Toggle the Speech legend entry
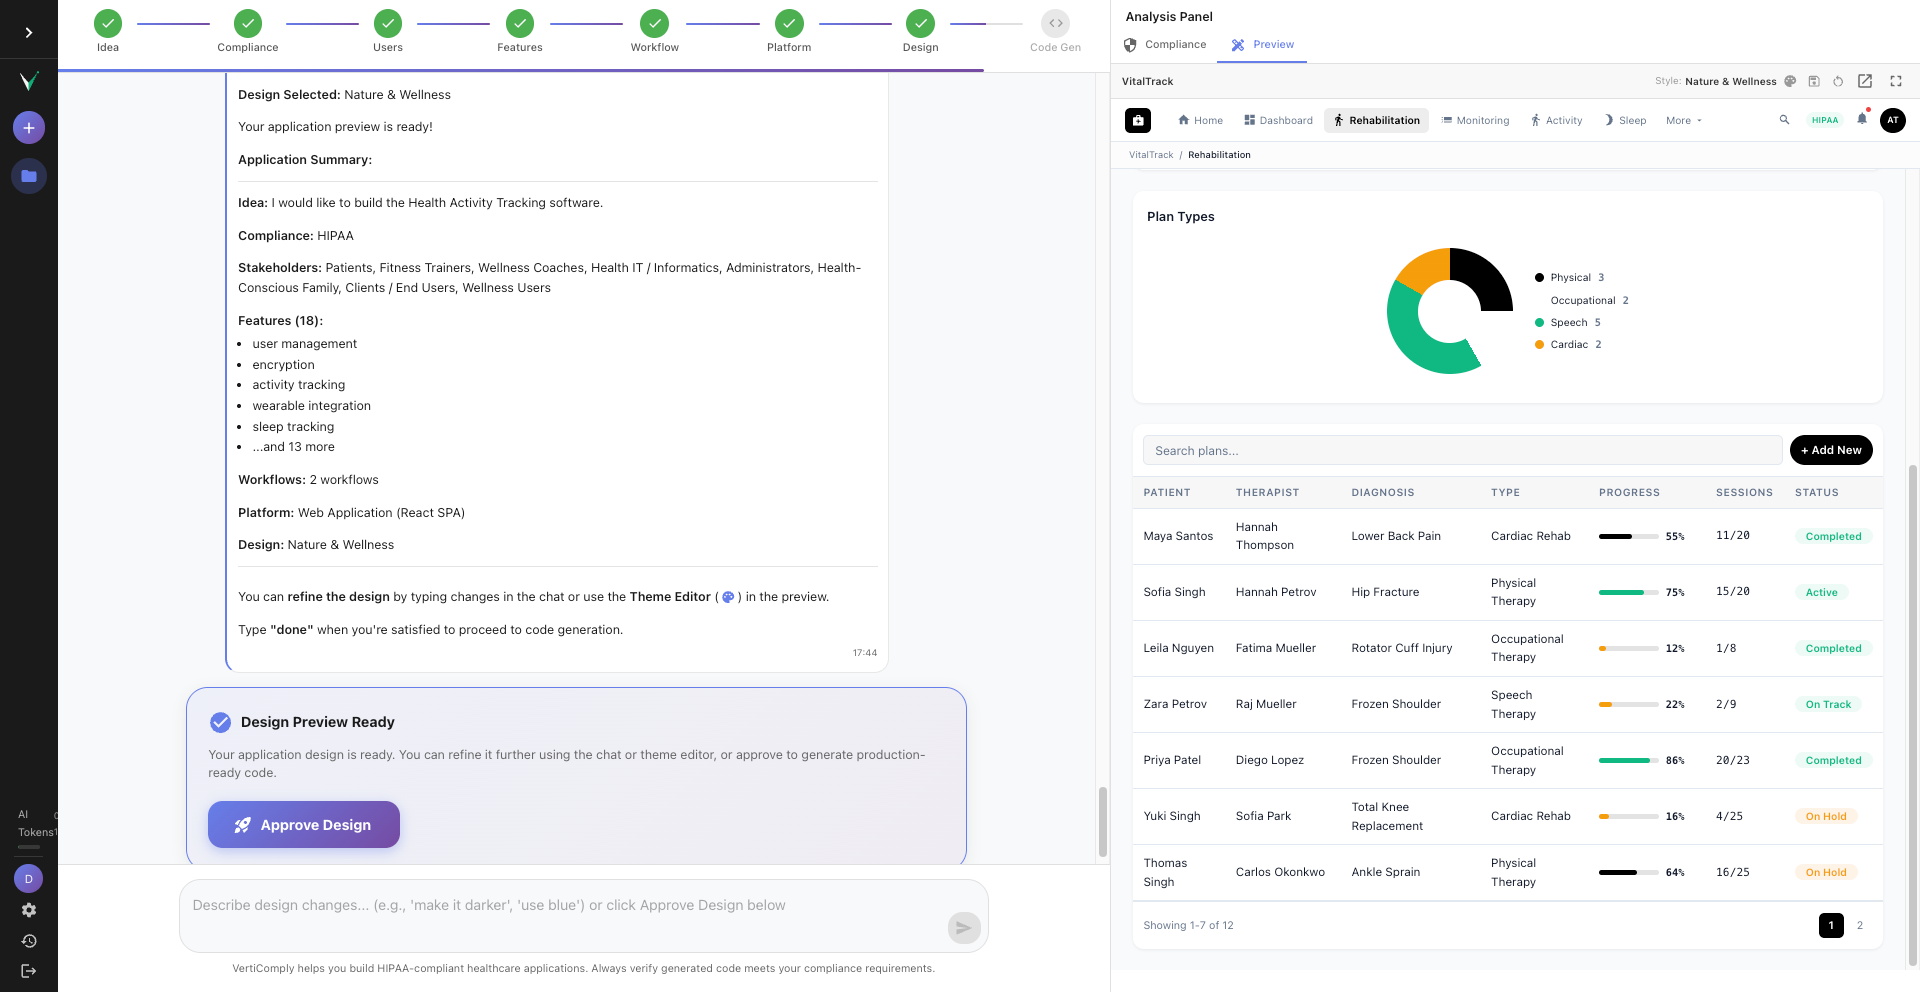Image resolution: width=1920 pixels, height=992 pixels. 1568,322
